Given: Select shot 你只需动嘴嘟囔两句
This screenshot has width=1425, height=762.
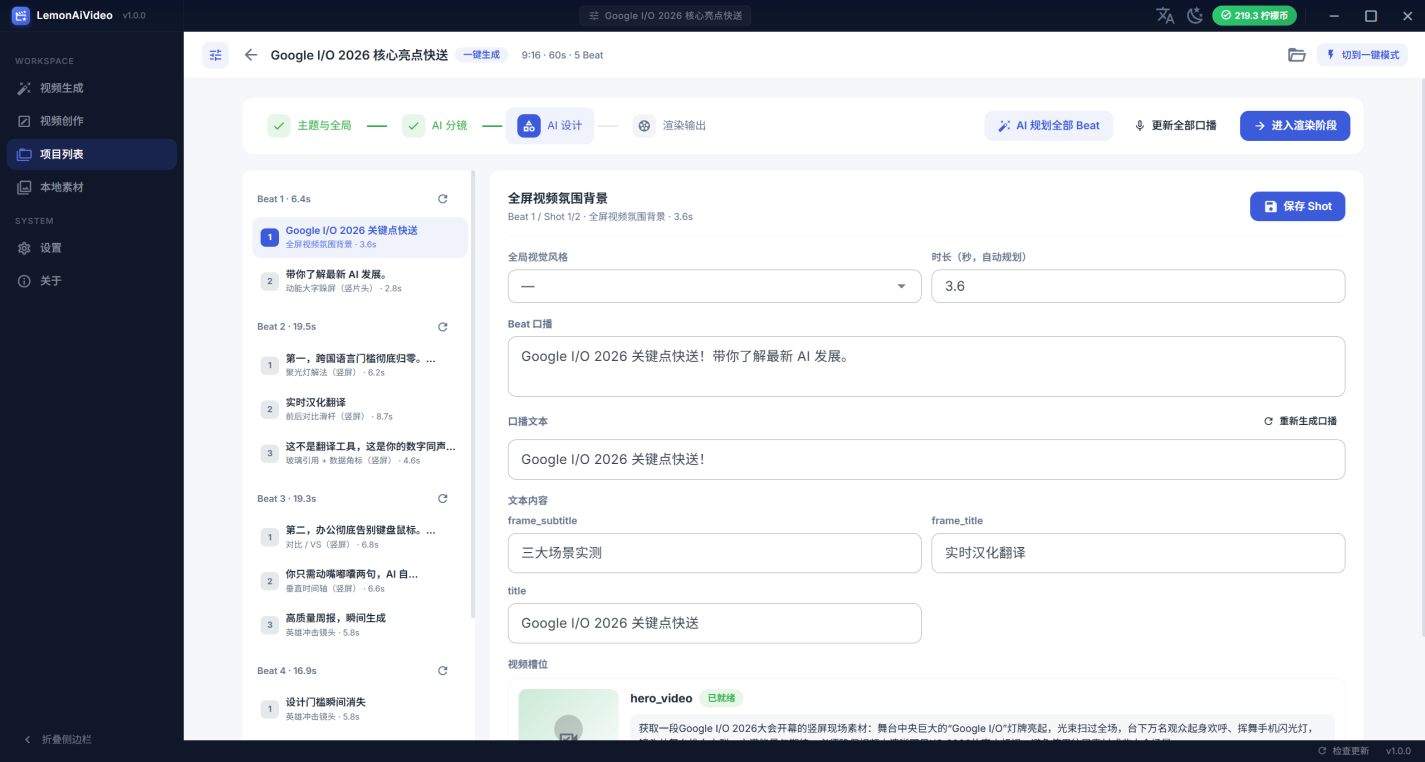Looking at the screenshot, I should click(359, 581).
